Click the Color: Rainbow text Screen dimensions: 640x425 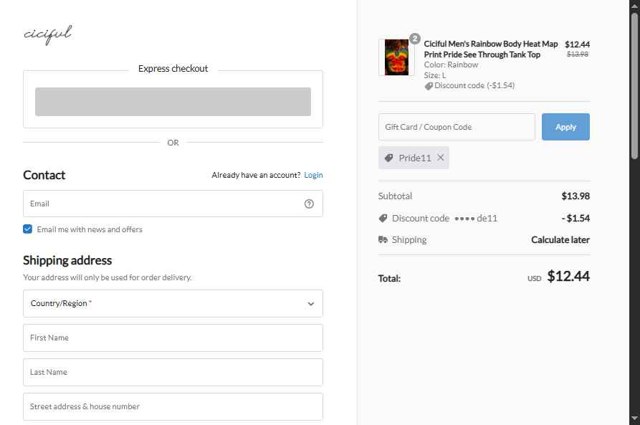click(451, 65)
